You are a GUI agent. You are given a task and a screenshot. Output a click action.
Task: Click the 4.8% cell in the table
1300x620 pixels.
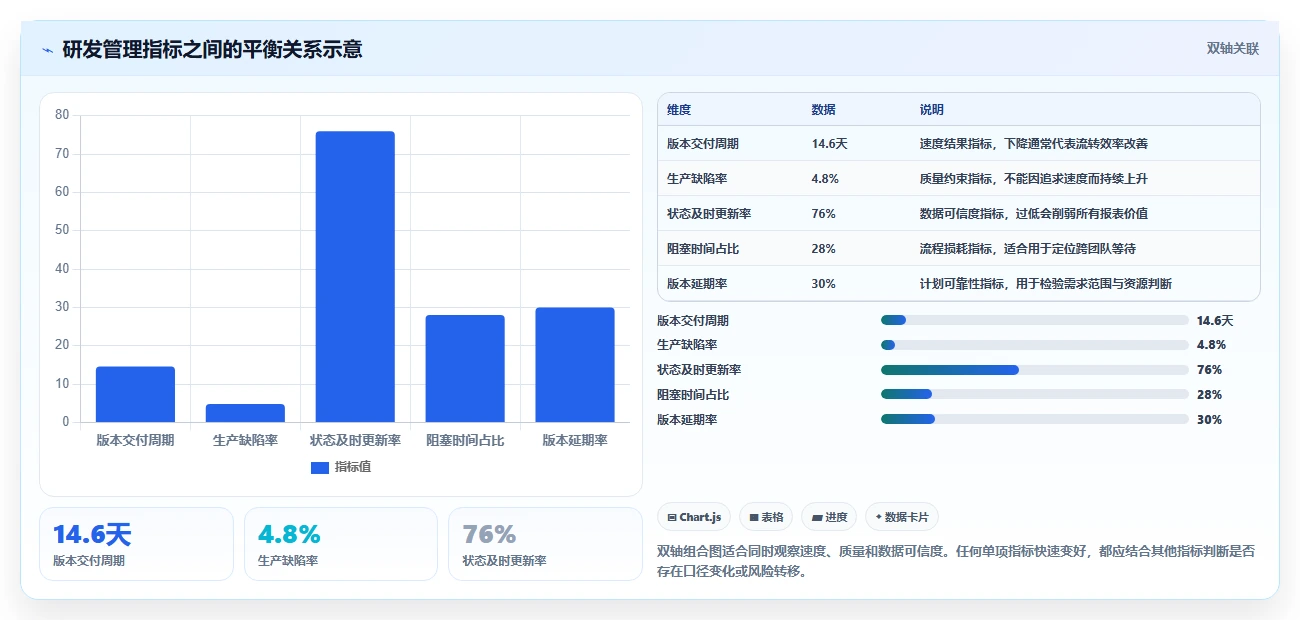825,179
